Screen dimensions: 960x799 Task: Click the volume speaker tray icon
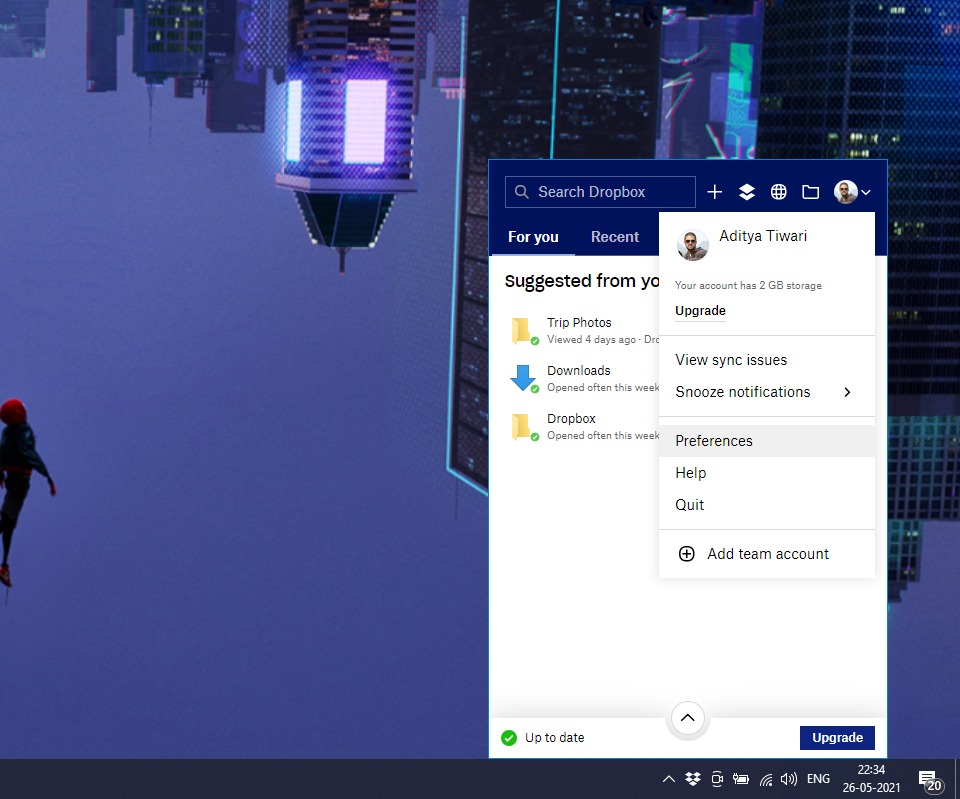click(789, 779)
